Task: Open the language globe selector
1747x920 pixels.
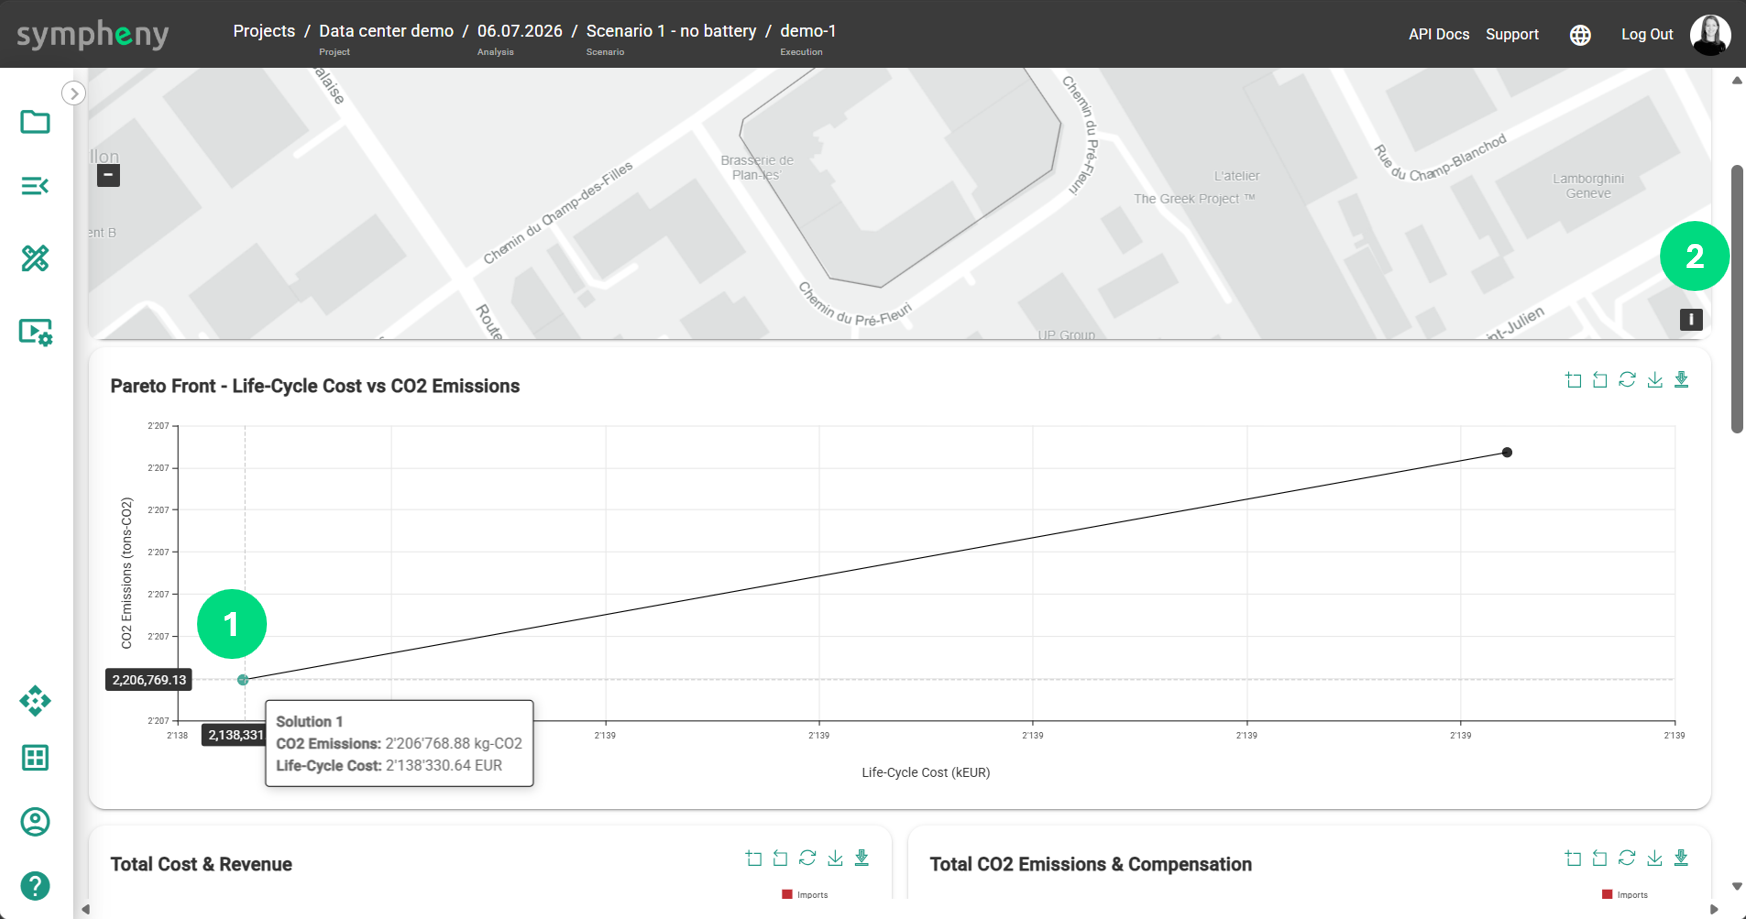Action: [1580, 35]
